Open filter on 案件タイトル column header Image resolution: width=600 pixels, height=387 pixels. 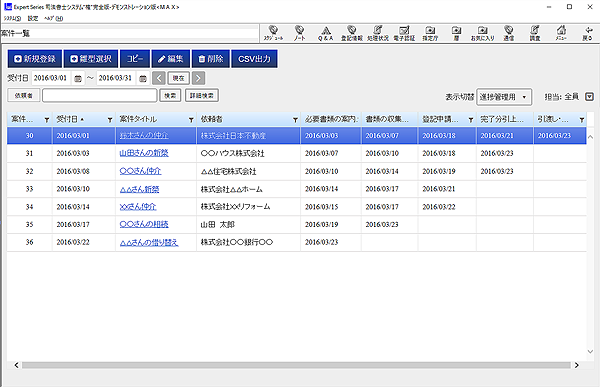coord(191,120)
